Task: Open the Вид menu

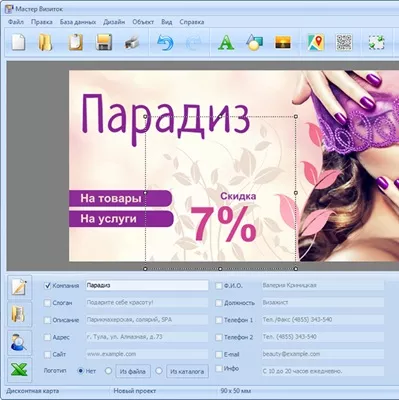Action: 167,22
